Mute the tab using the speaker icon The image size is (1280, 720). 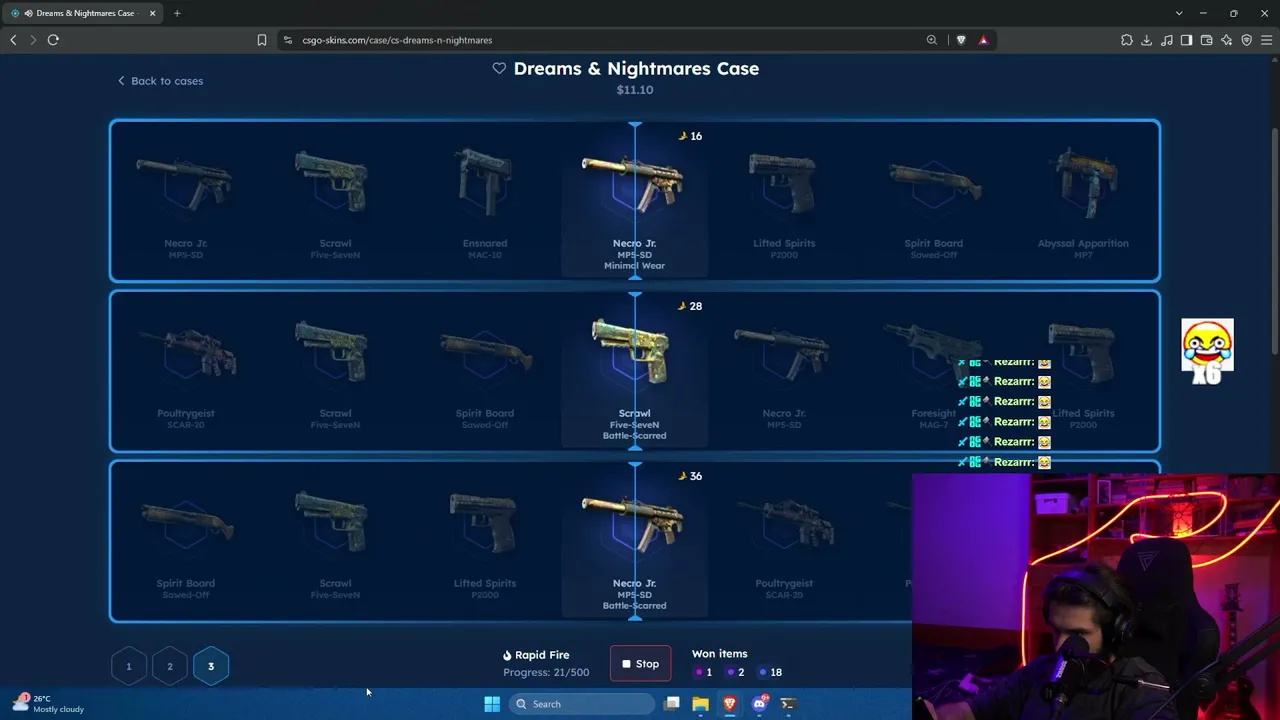pos(27,13)
